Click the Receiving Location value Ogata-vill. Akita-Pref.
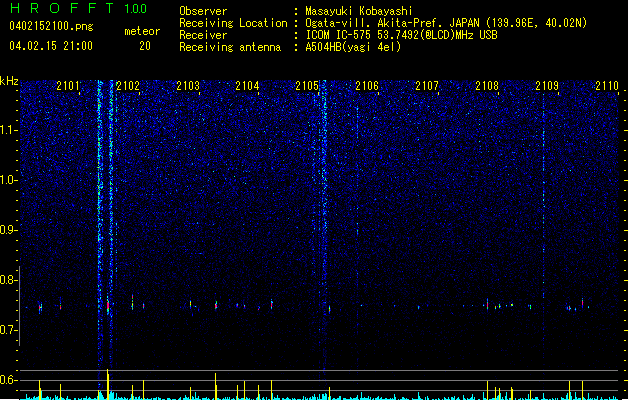629x400 pixels. pos(446,23)
